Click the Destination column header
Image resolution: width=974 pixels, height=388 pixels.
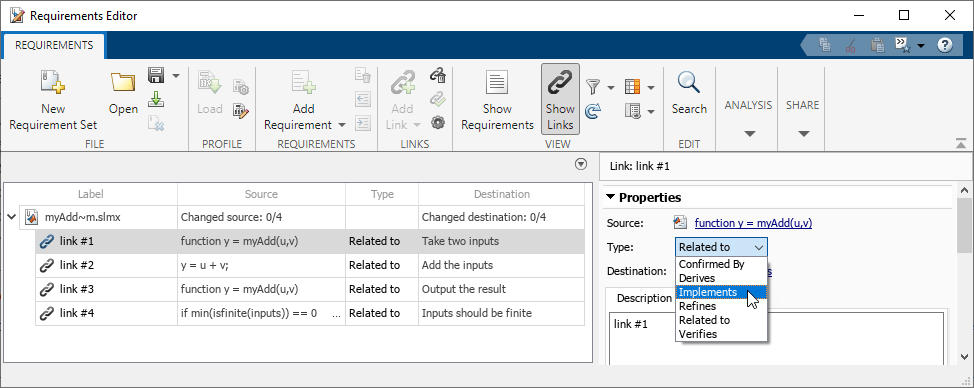pyautogui.click(x=501, y=194)
